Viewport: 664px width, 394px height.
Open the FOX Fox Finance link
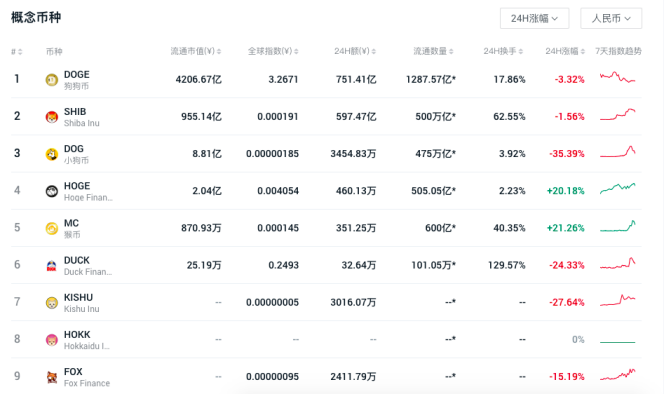click(x=87, y=377)
